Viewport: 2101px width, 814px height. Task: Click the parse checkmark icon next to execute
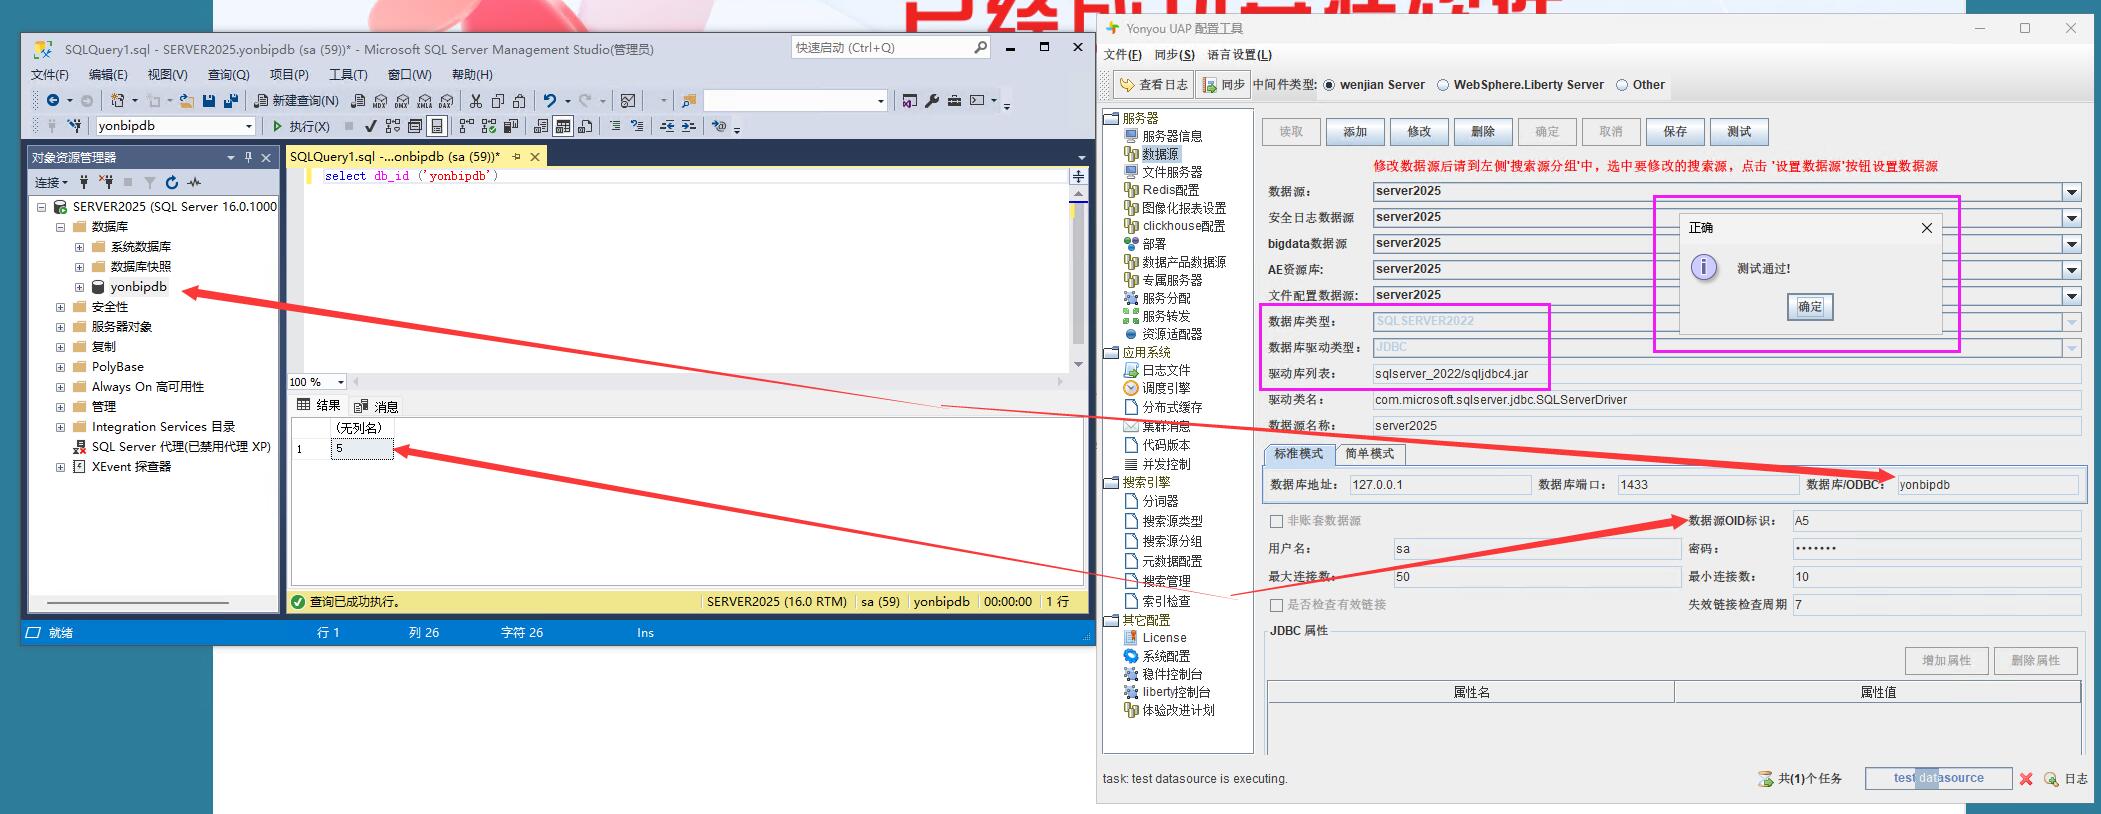click(x=370, y=126)
